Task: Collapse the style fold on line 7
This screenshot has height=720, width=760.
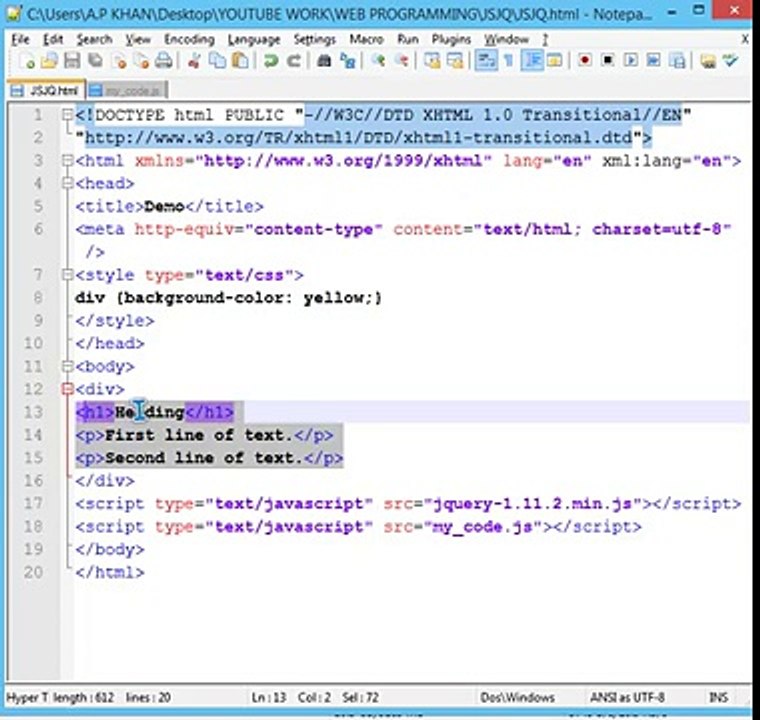Action: point(68,275)
